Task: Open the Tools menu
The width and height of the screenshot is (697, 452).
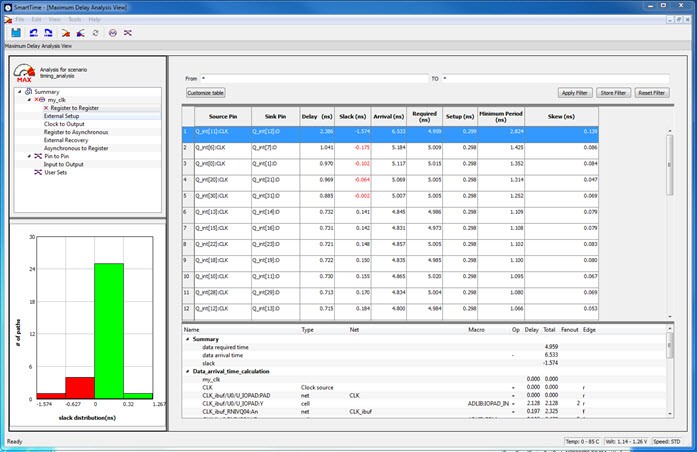Action: click(74, 19)
